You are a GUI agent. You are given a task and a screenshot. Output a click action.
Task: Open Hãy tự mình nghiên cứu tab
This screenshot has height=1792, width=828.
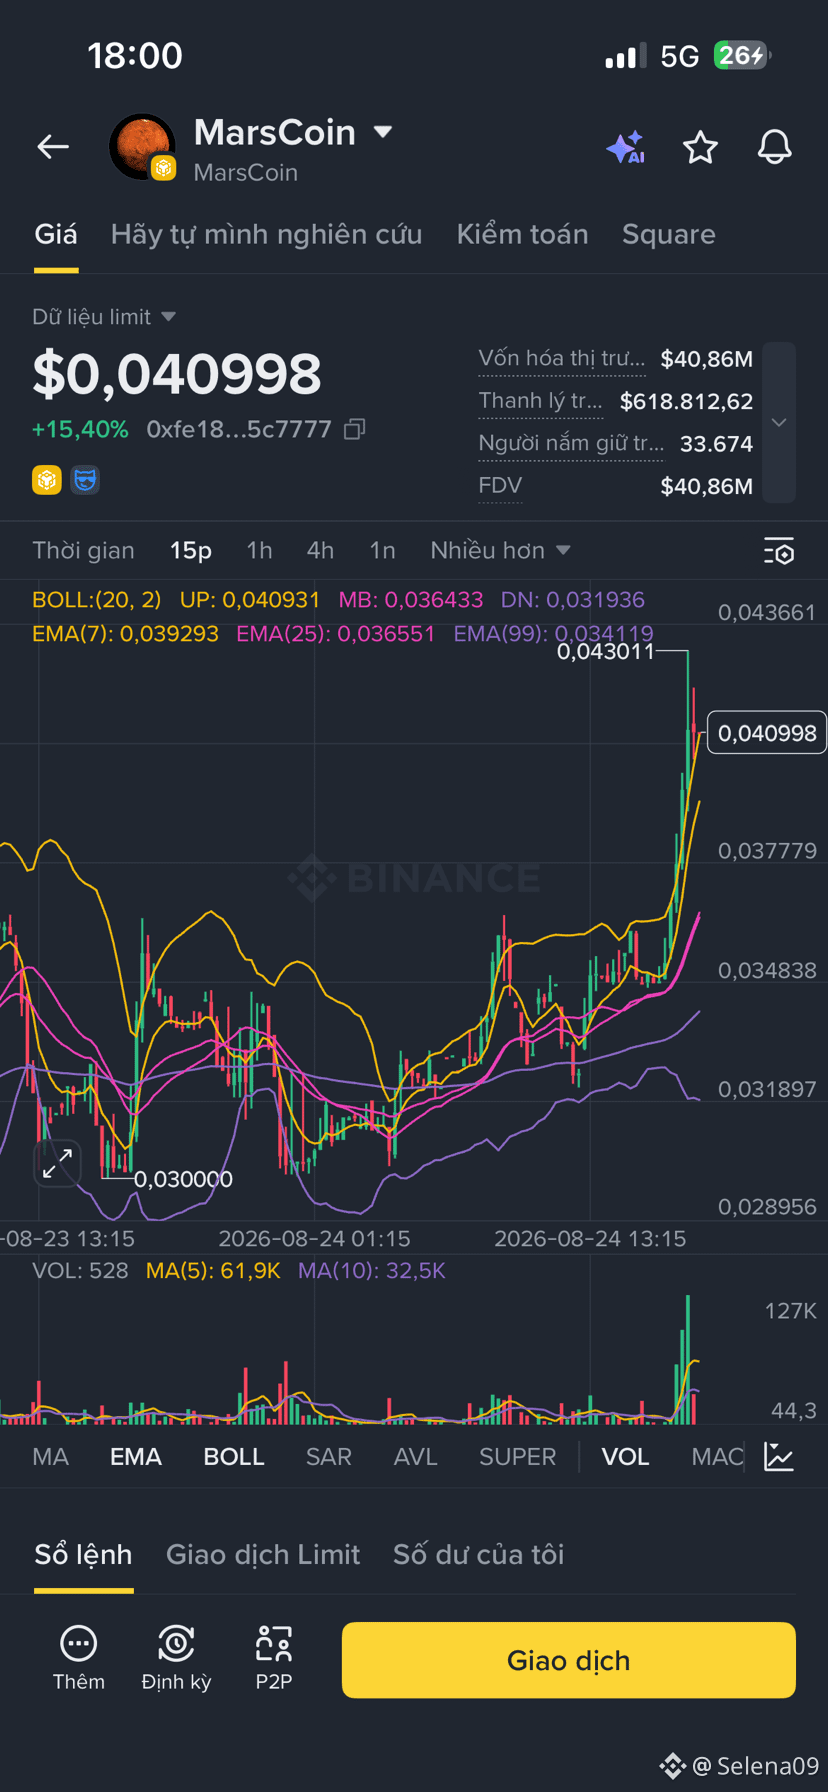266,234
